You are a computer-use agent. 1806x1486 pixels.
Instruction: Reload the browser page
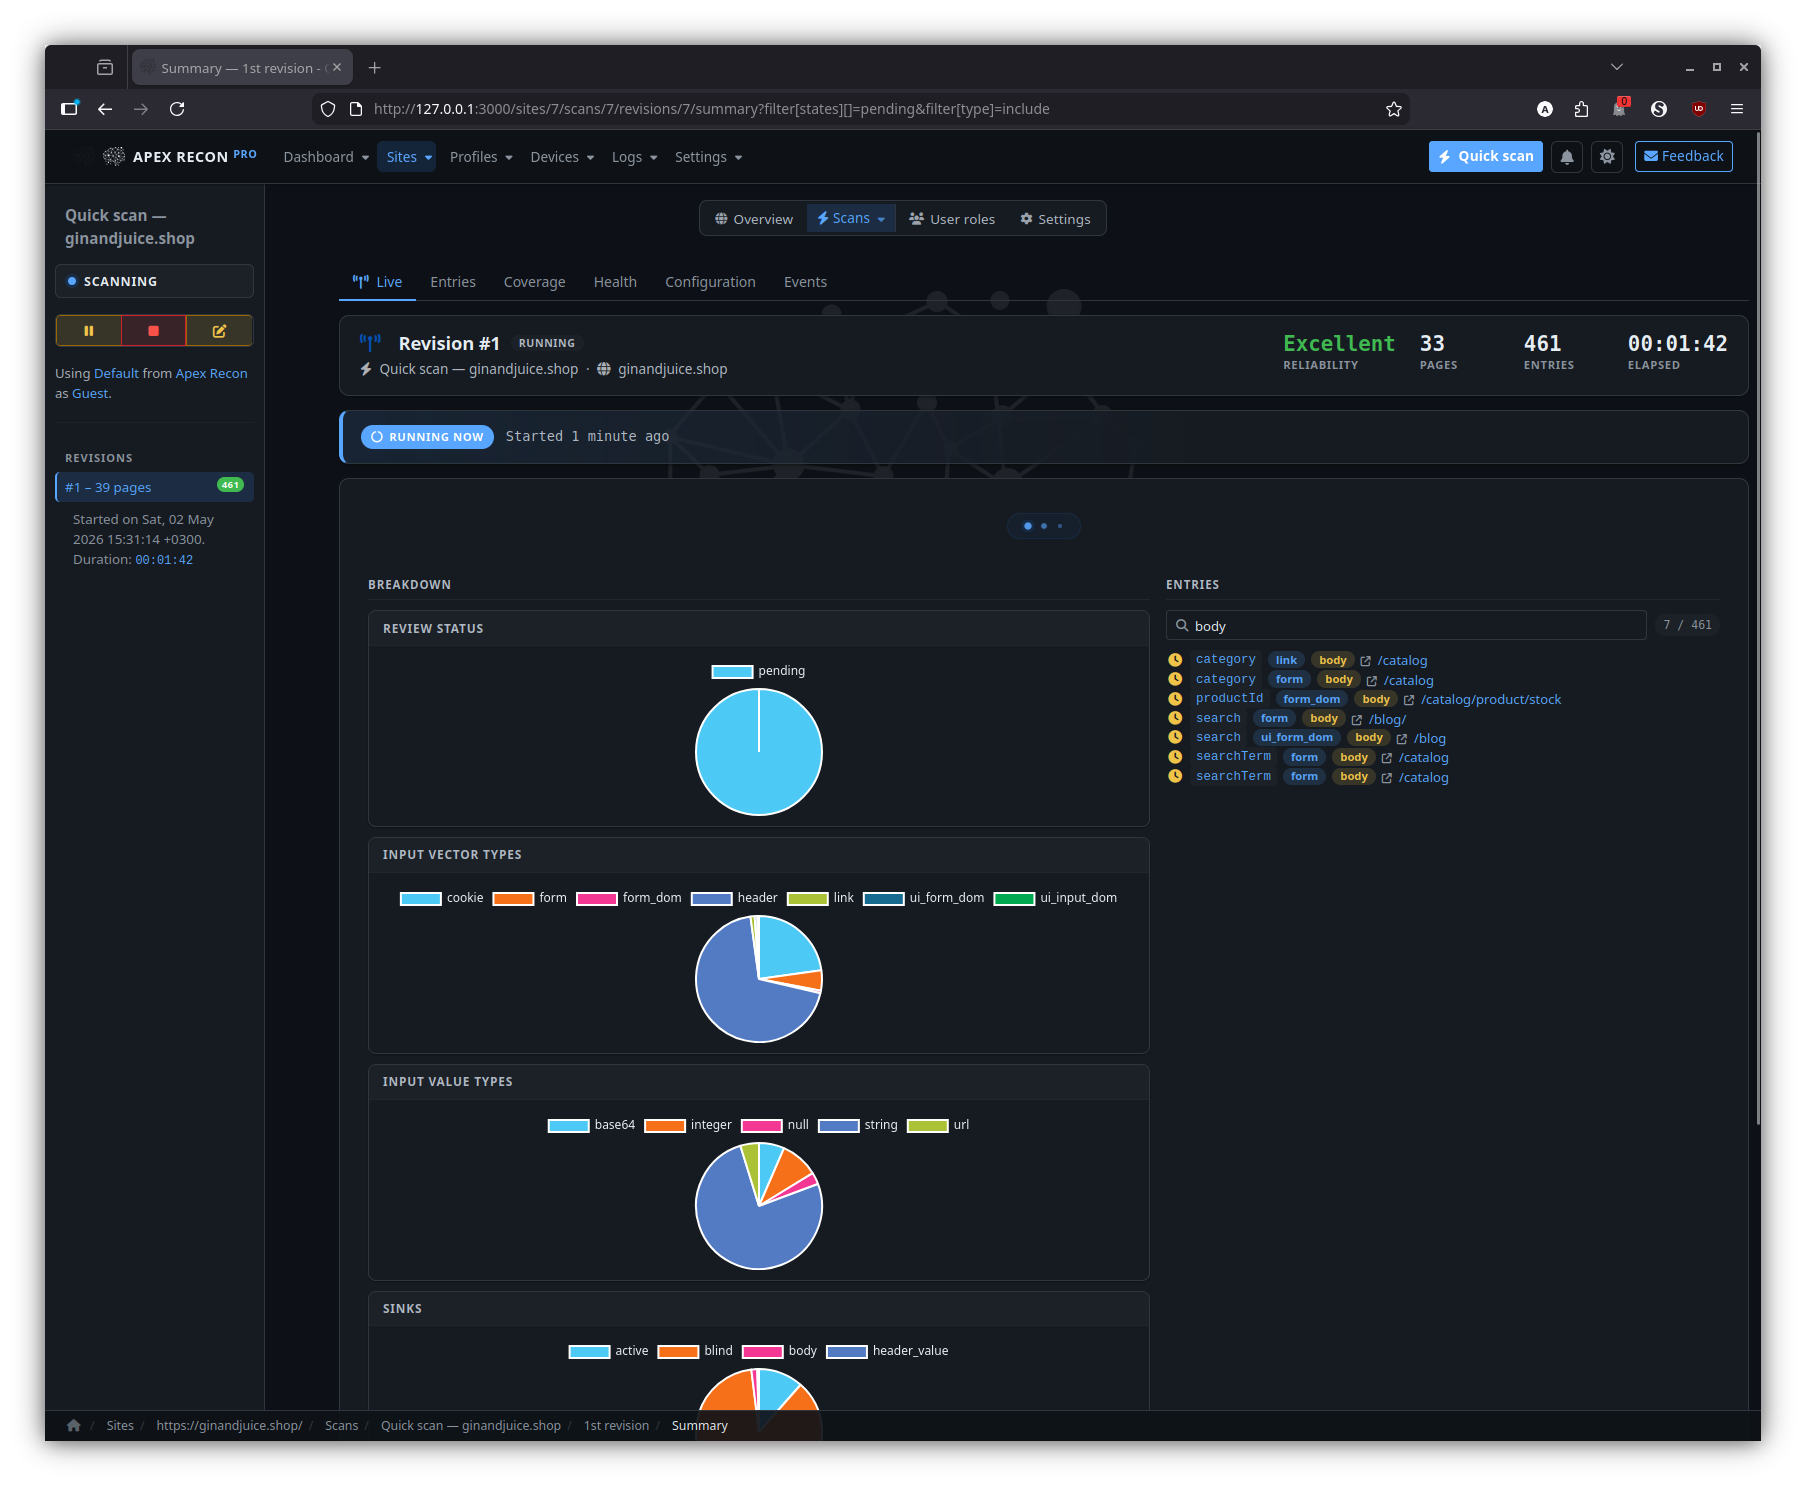177,109
